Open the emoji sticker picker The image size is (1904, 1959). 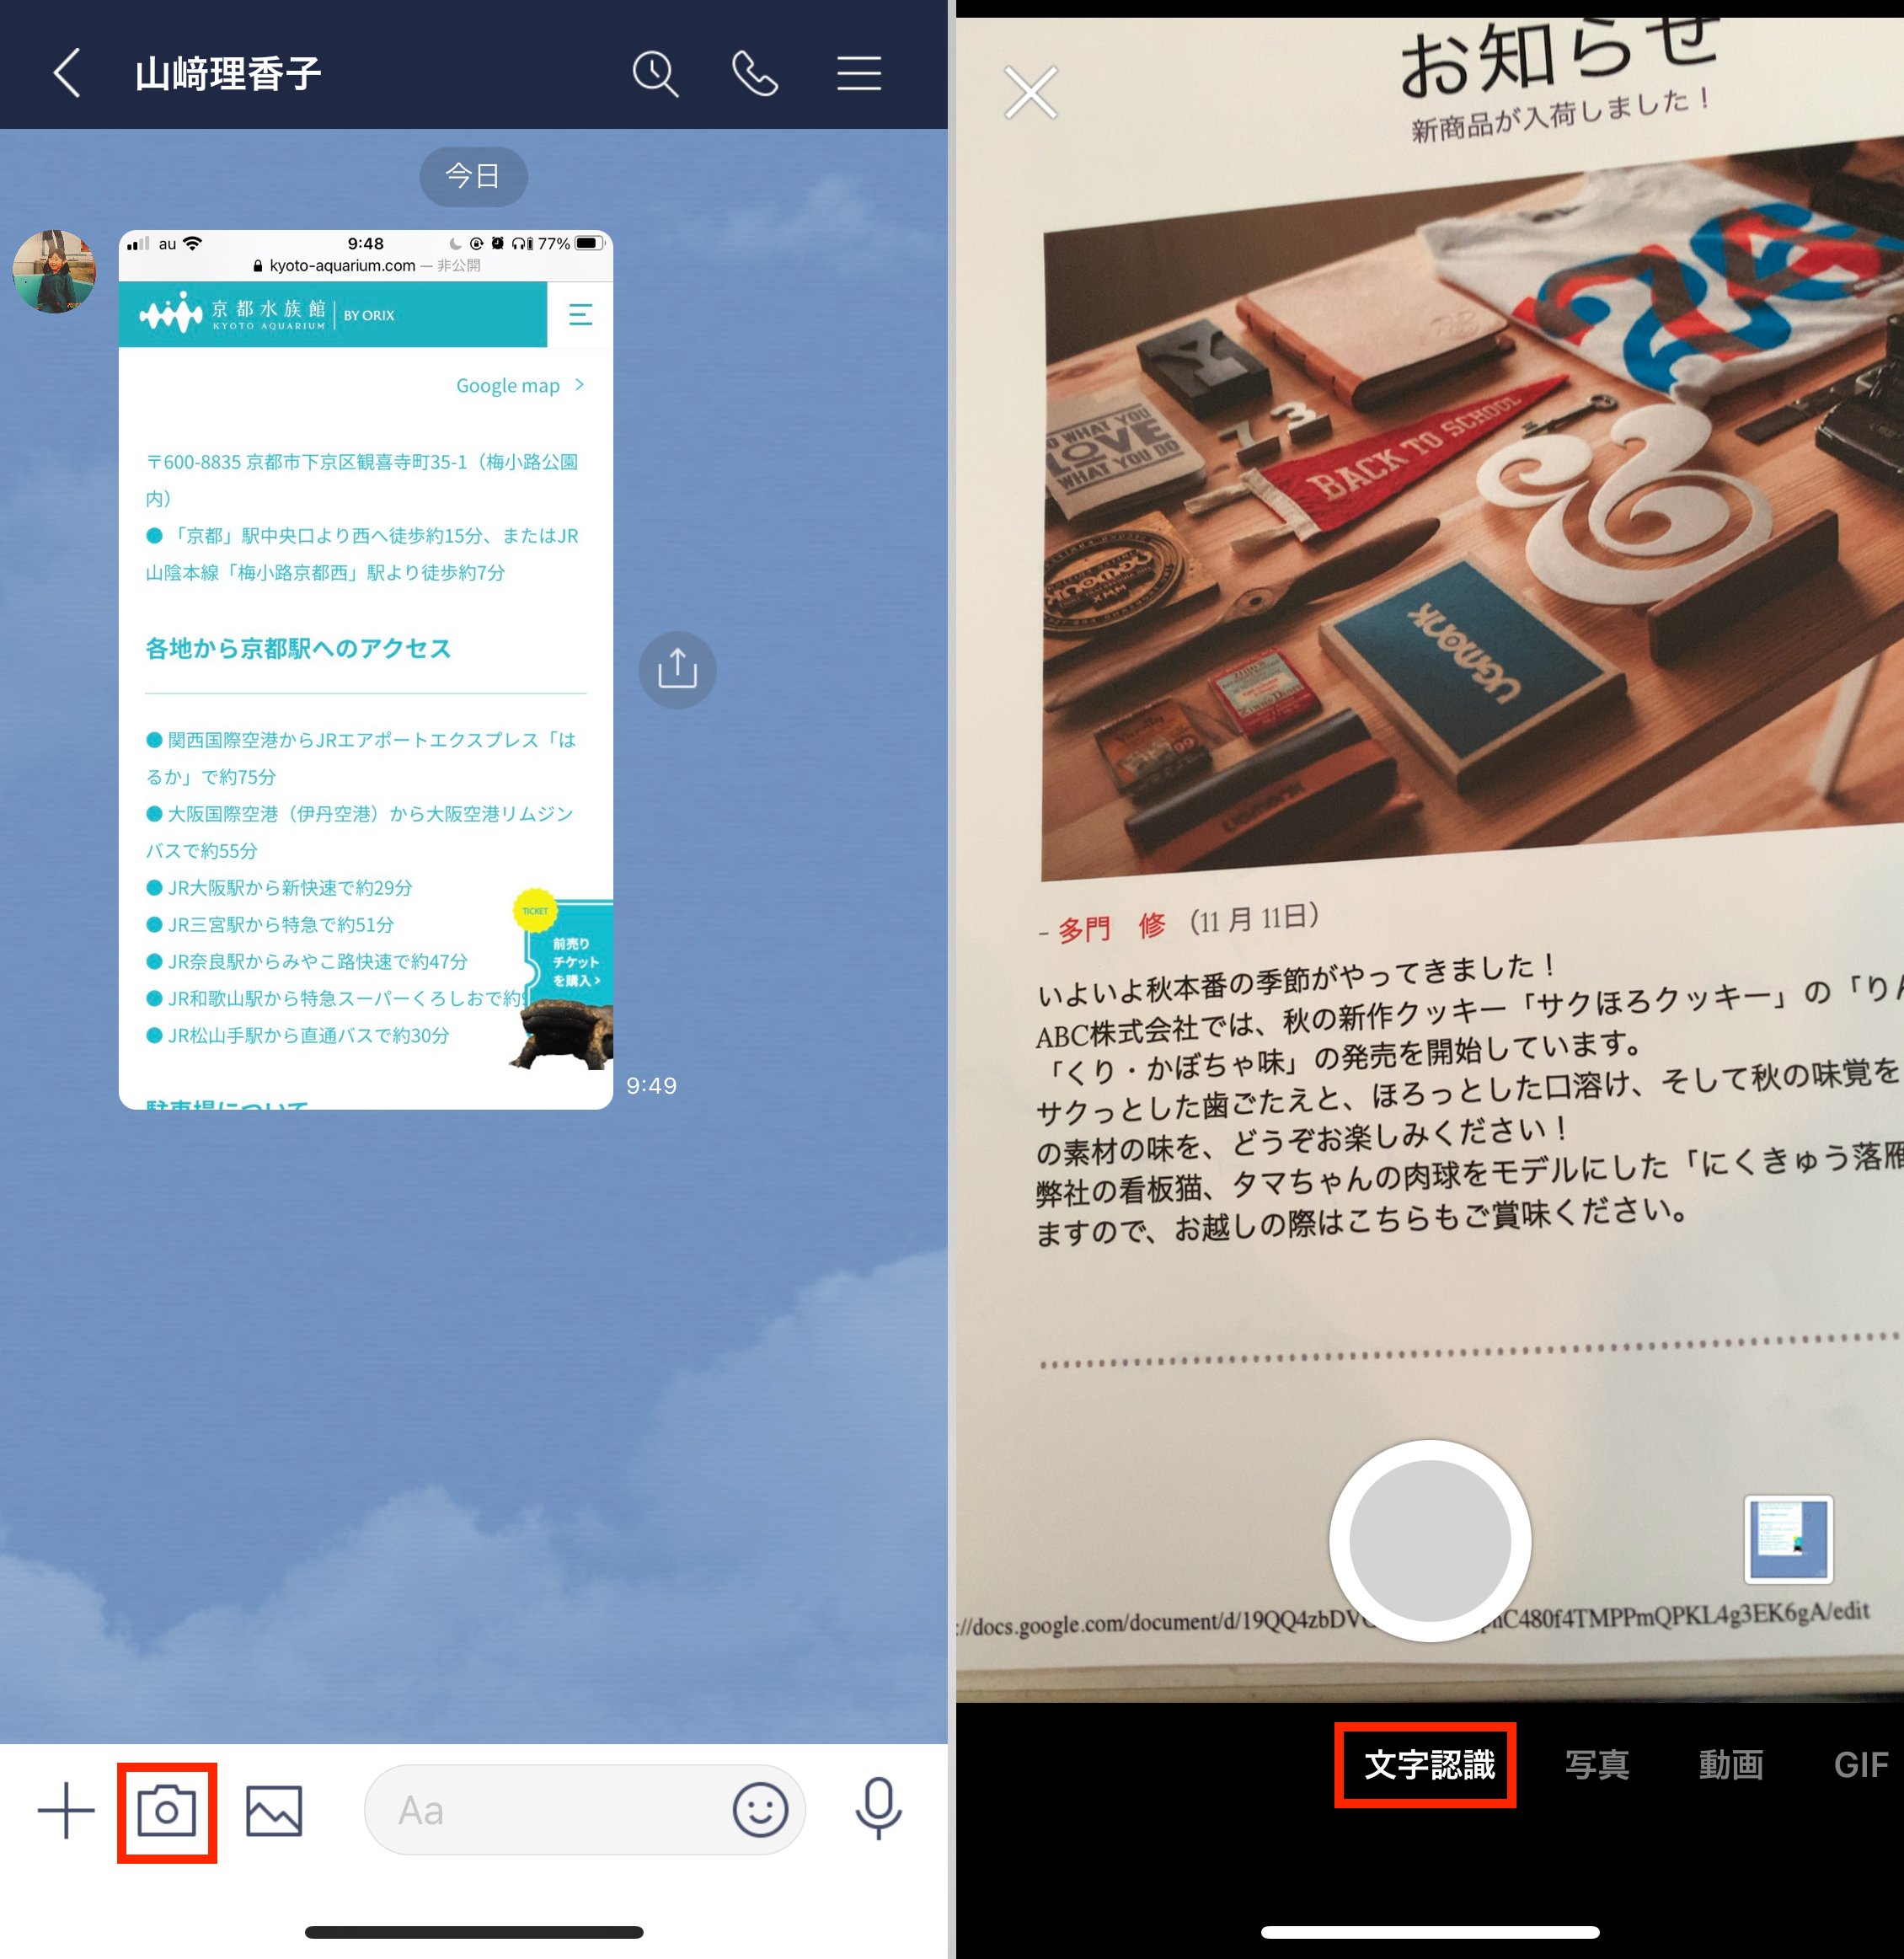[x=760, y=1810]
